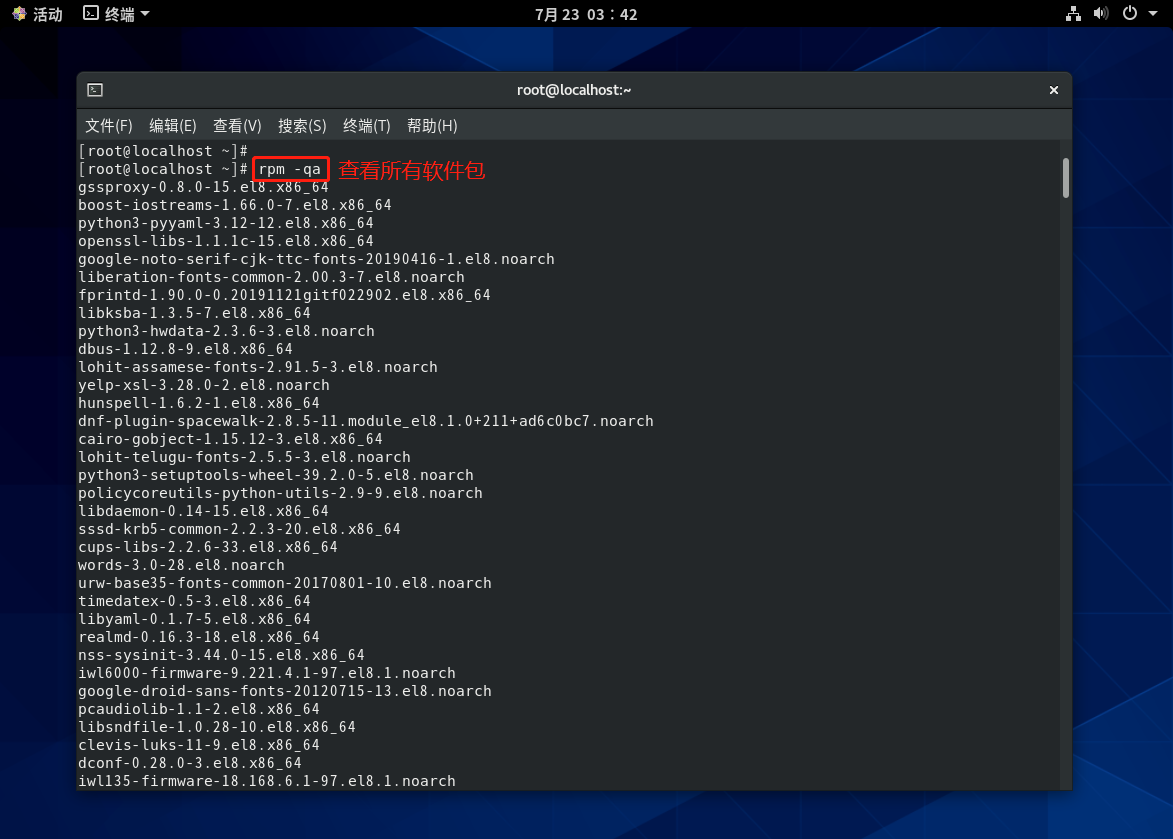
Task: Open the 文件(F) menu
Action: coord(108,125)
